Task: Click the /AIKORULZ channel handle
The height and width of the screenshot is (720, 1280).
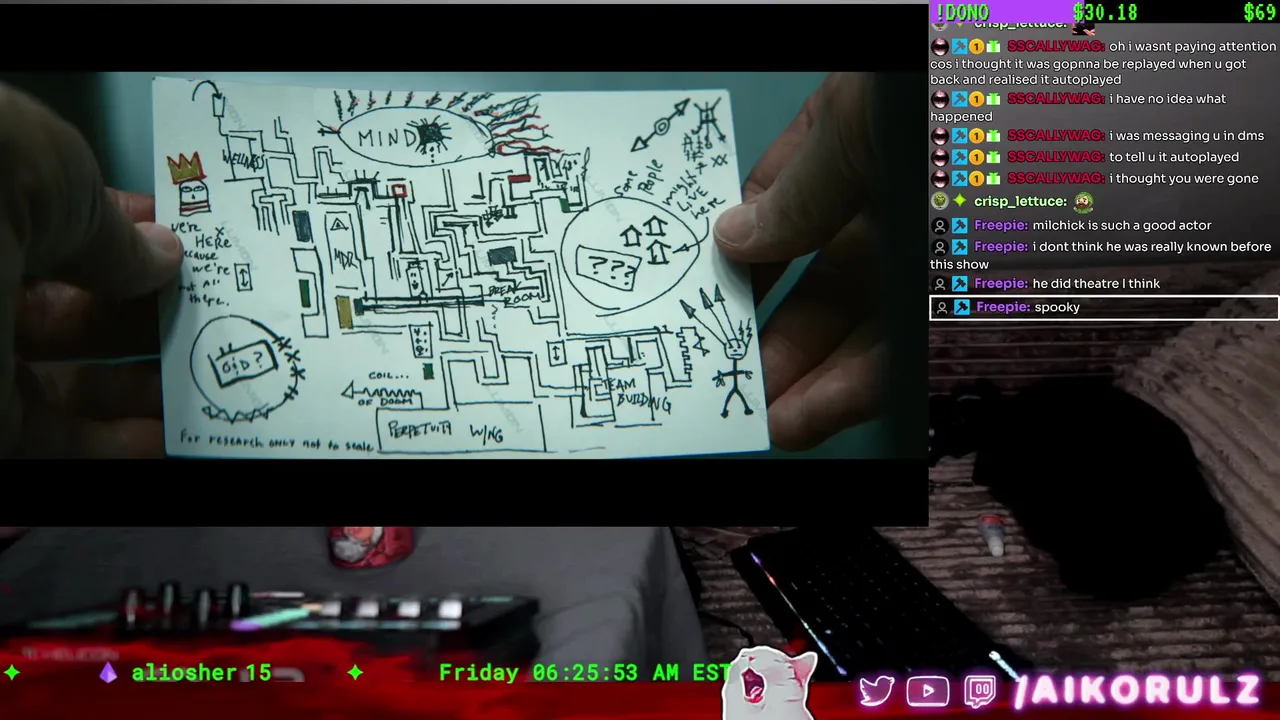Action: pos(1137,690)
